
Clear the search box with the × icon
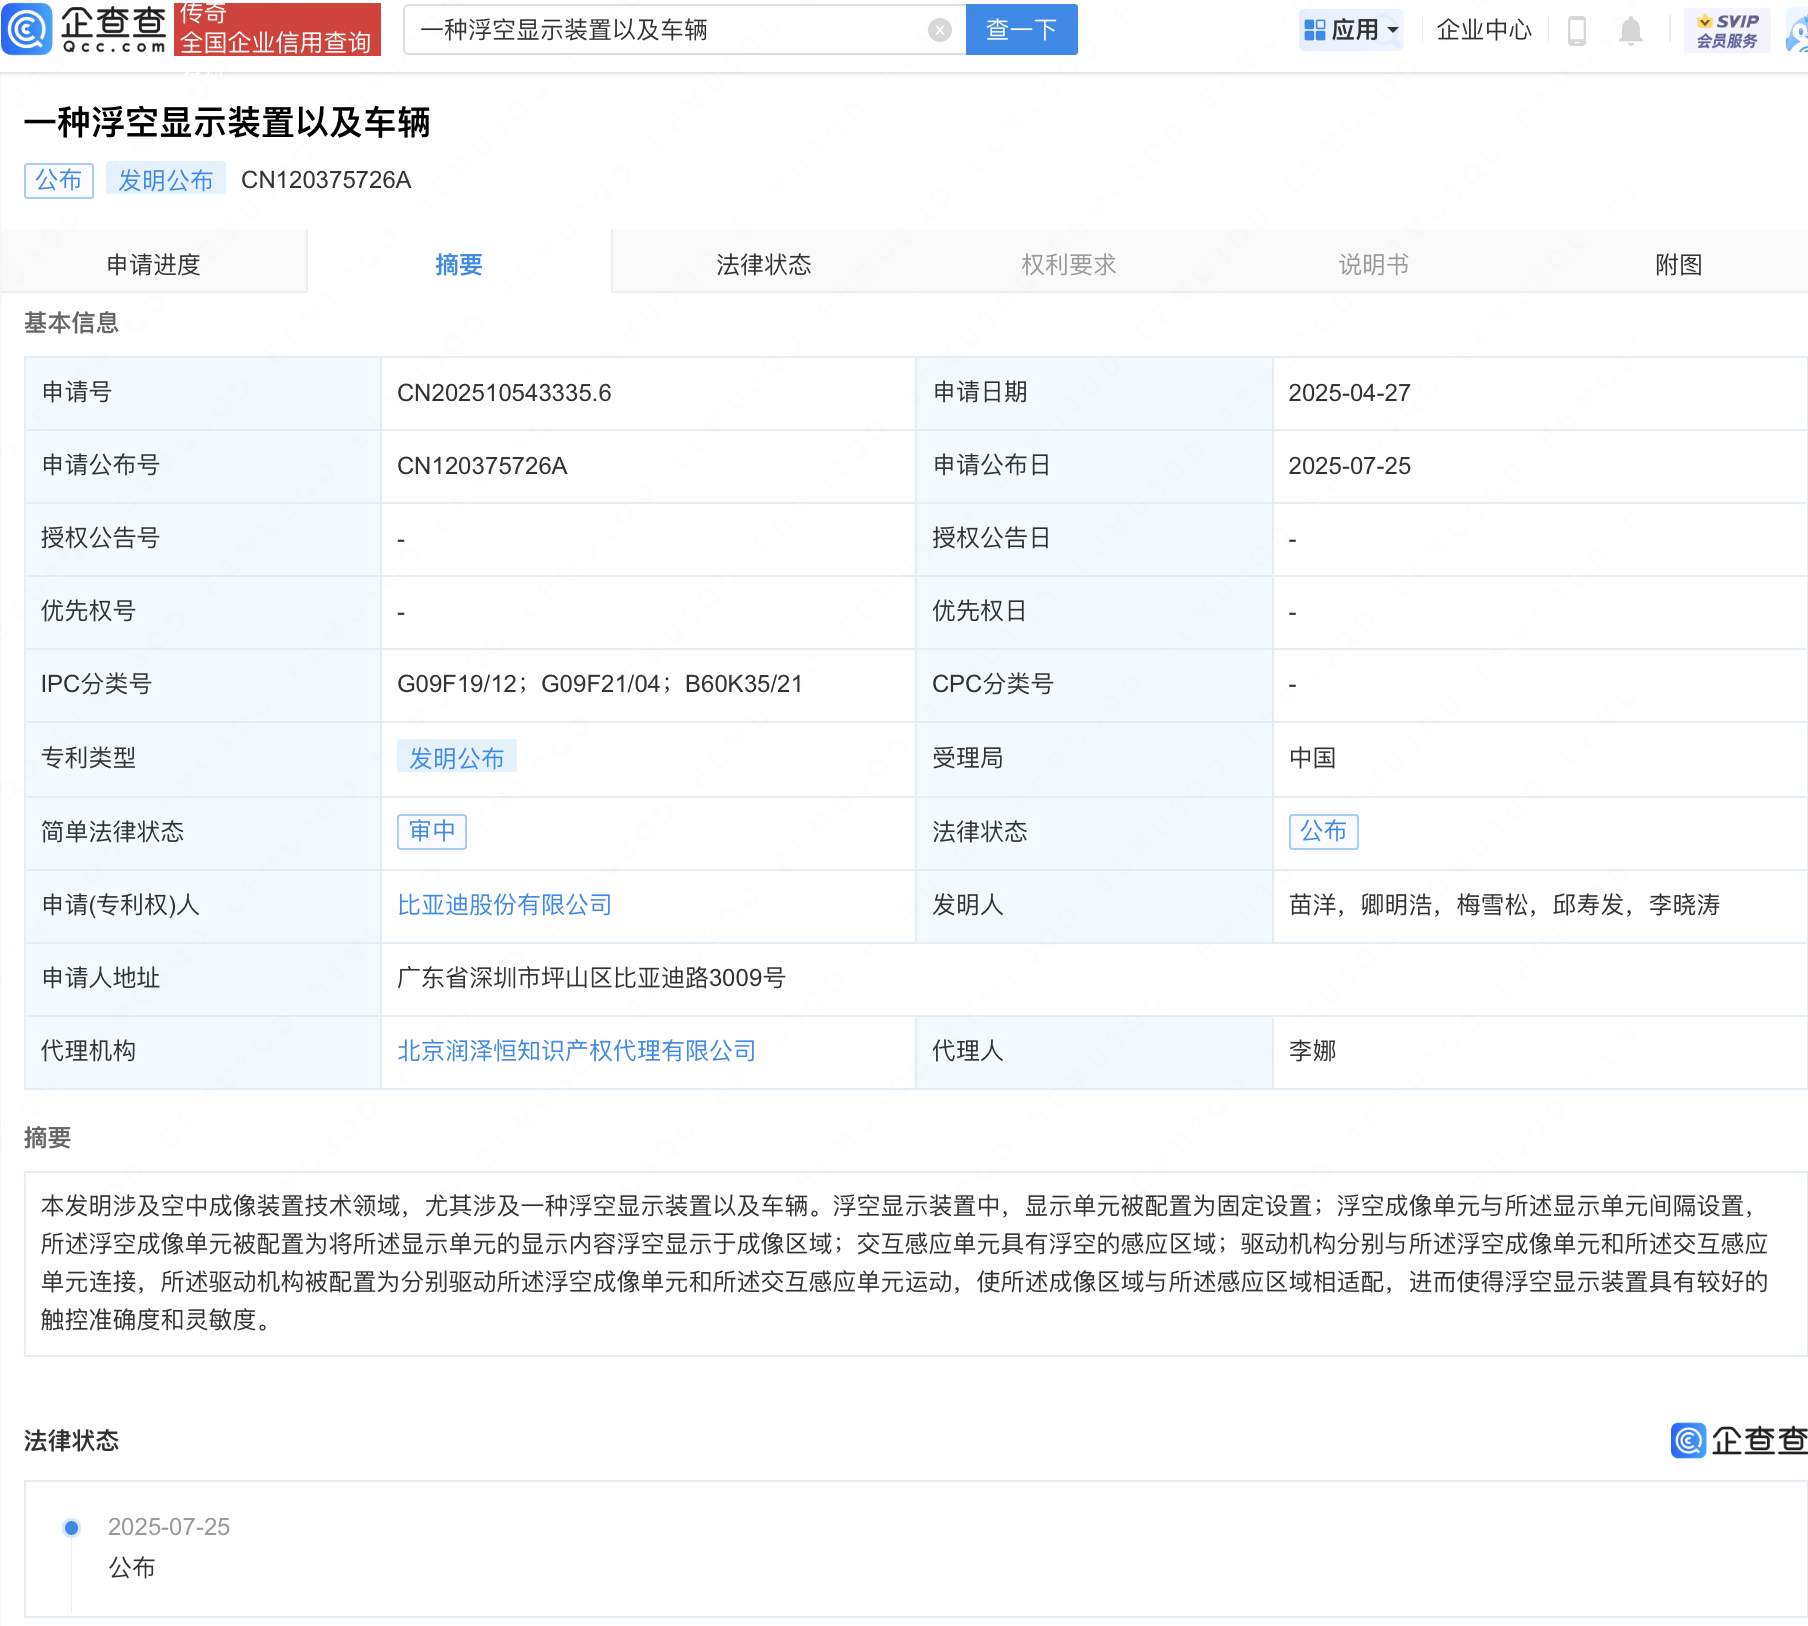(x=937, y=29)
